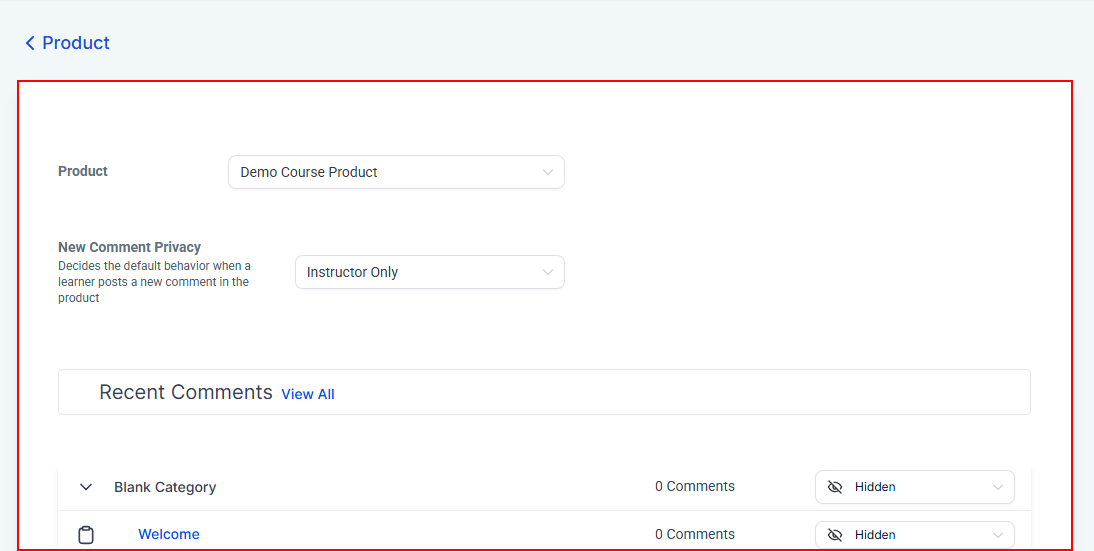
Task: Click the arrow on Blank Category visibility selector
Action: point(997,487)
